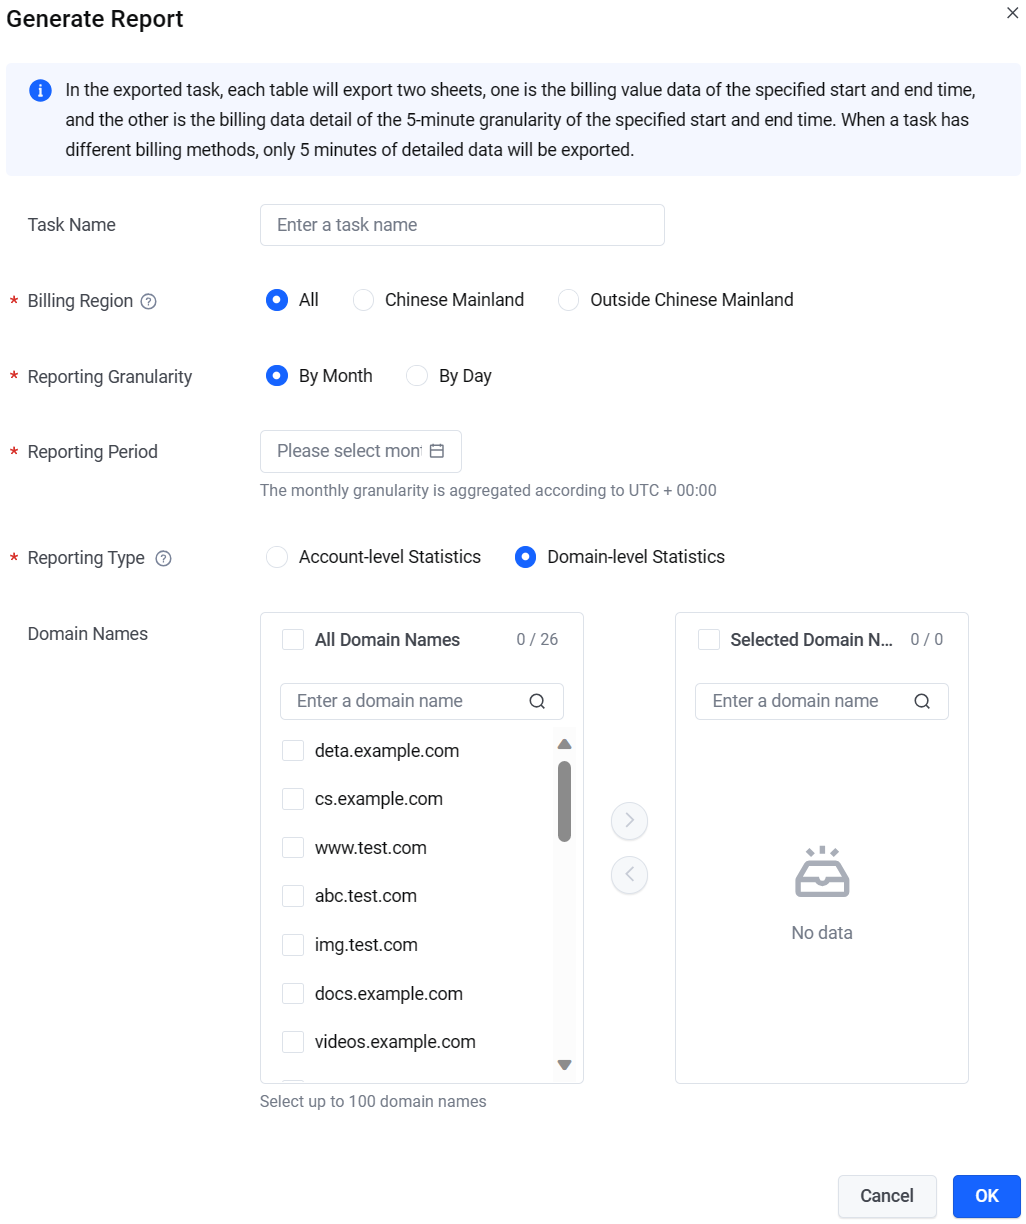
Task: Confirm the report with OK button
Action: [987, 1196]
